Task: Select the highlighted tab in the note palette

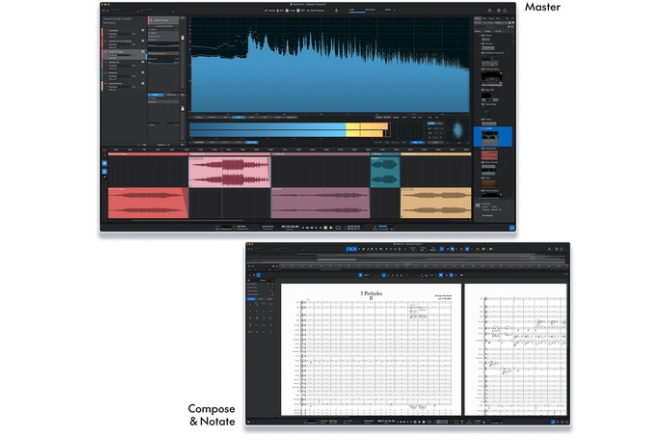Action: click(252, 299)
